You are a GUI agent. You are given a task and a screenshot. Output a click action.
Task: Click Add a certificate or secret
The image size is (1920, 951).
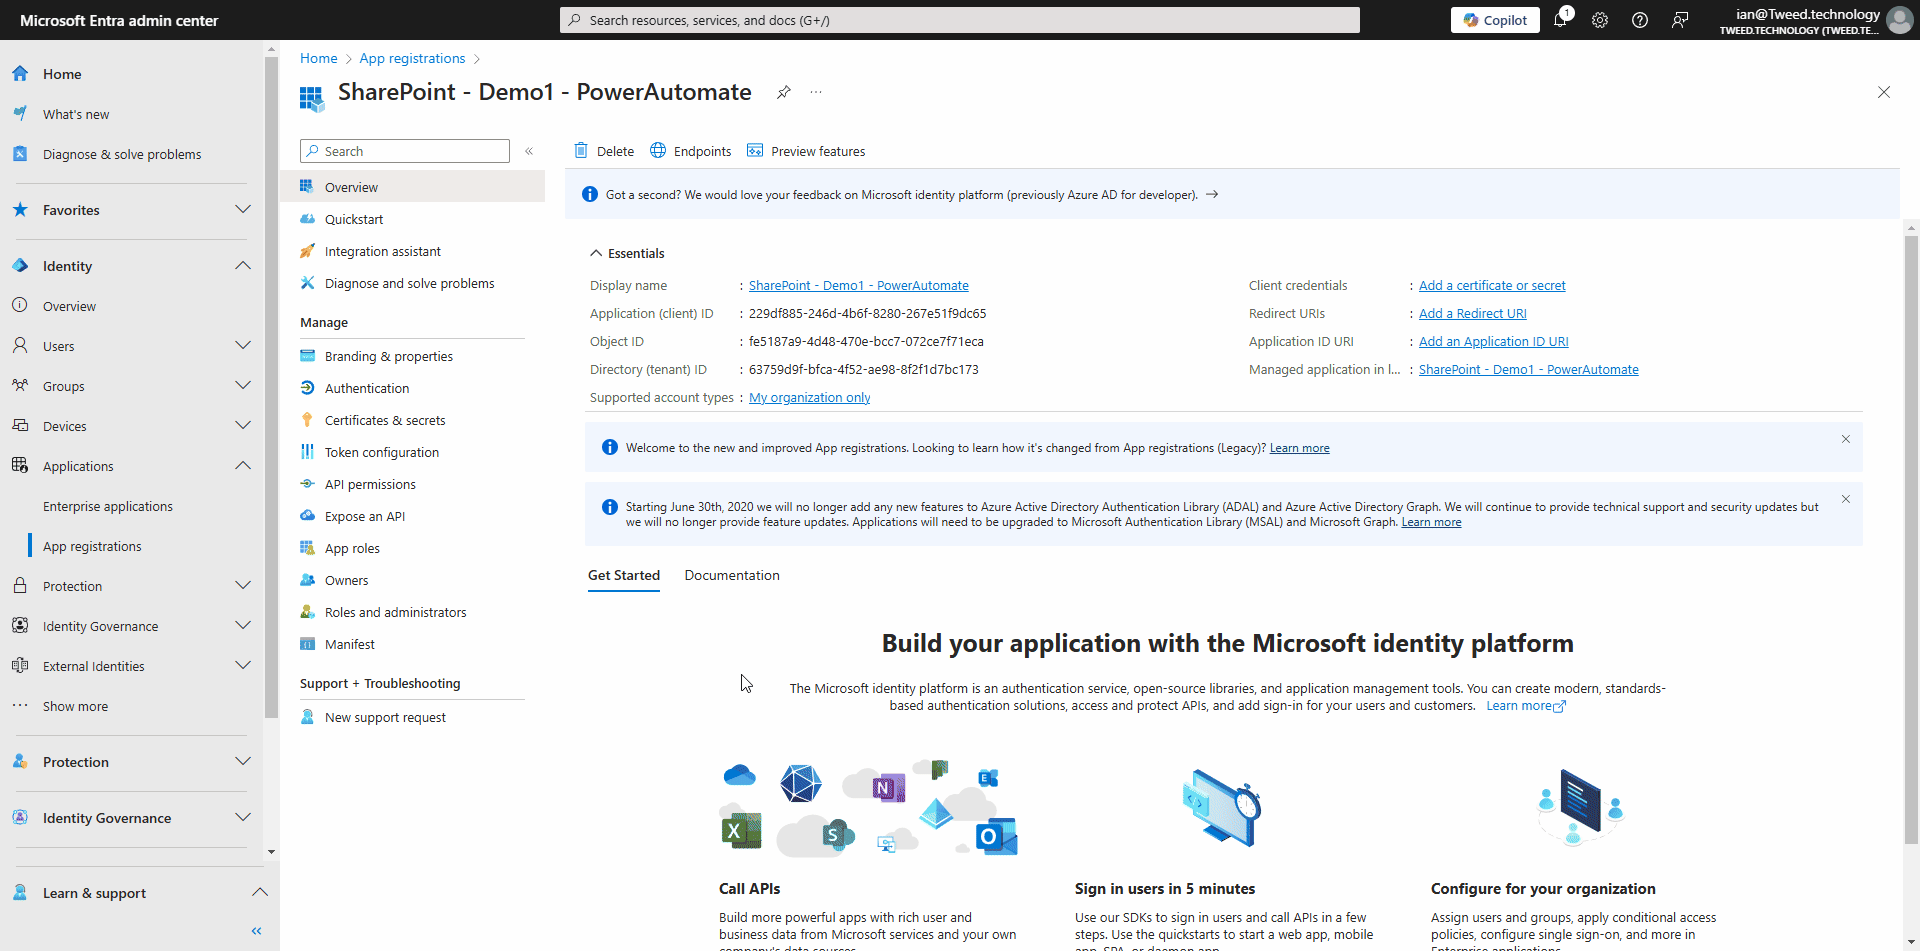(1492, 285)
